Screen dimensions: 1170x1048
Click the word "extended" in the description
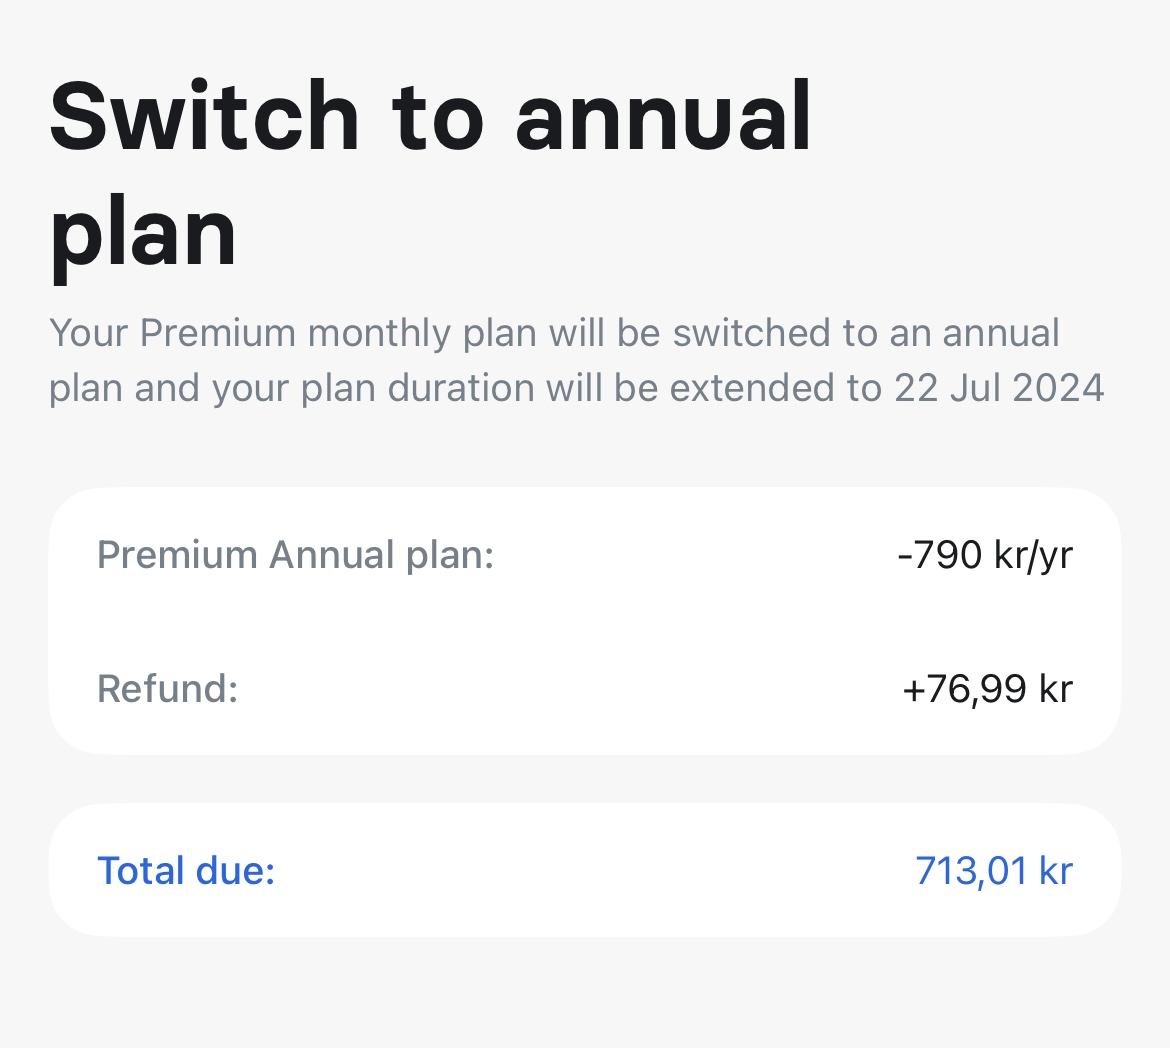(754, 388)
